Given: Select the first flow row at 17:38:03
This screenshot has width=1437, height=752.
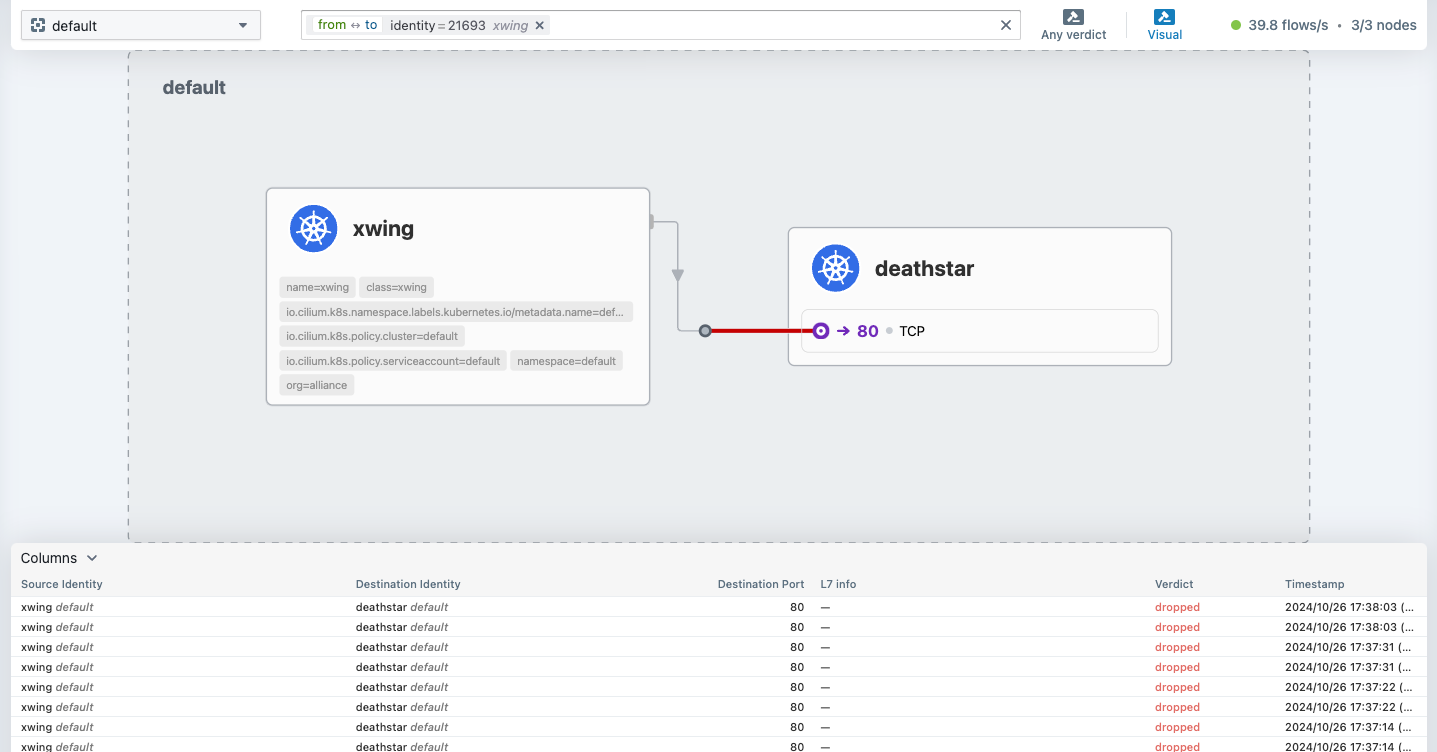Looking at the screenshot, I should coord(718,607).
